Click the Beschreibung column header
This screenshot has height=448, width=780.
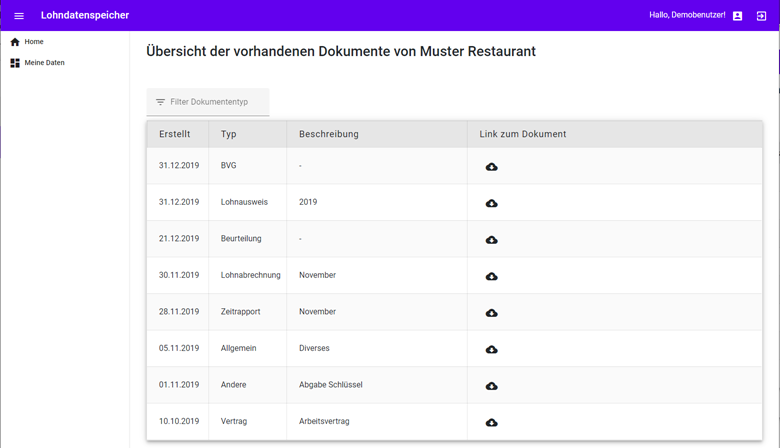point(328,134)
